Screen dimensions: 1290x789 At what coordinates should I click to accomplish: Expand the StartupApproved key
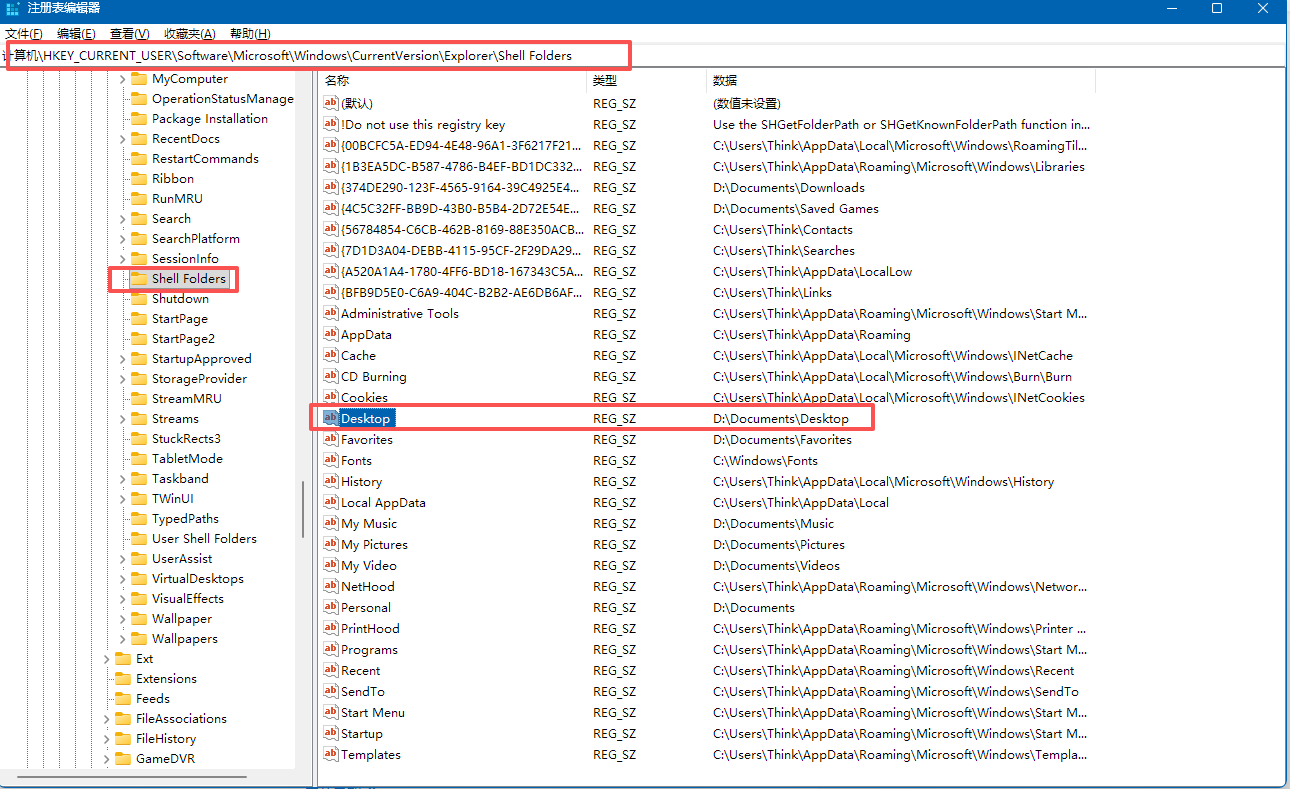pos(123,359)
